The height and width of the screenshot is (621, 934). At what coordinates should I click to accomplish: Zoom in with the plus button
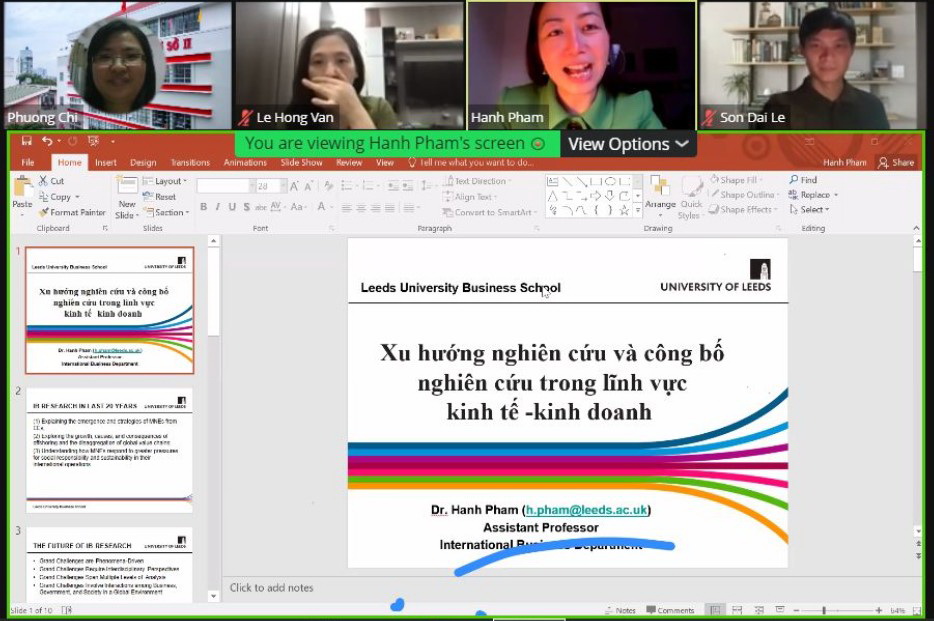tap(879, 611)
